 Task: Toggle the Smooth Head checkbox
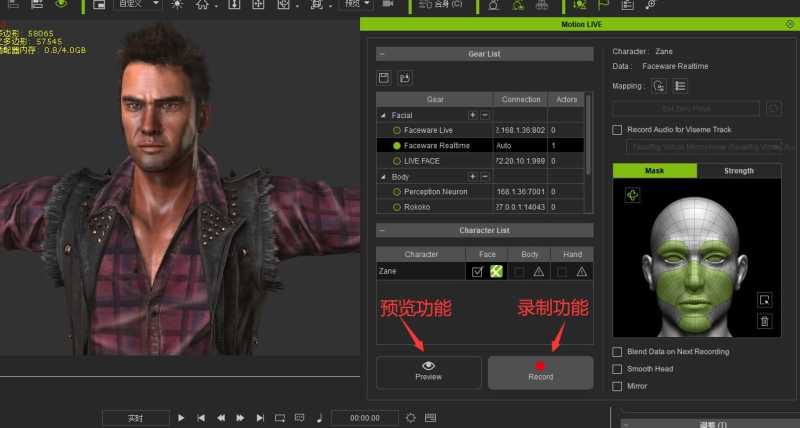(x=617, y=369)
